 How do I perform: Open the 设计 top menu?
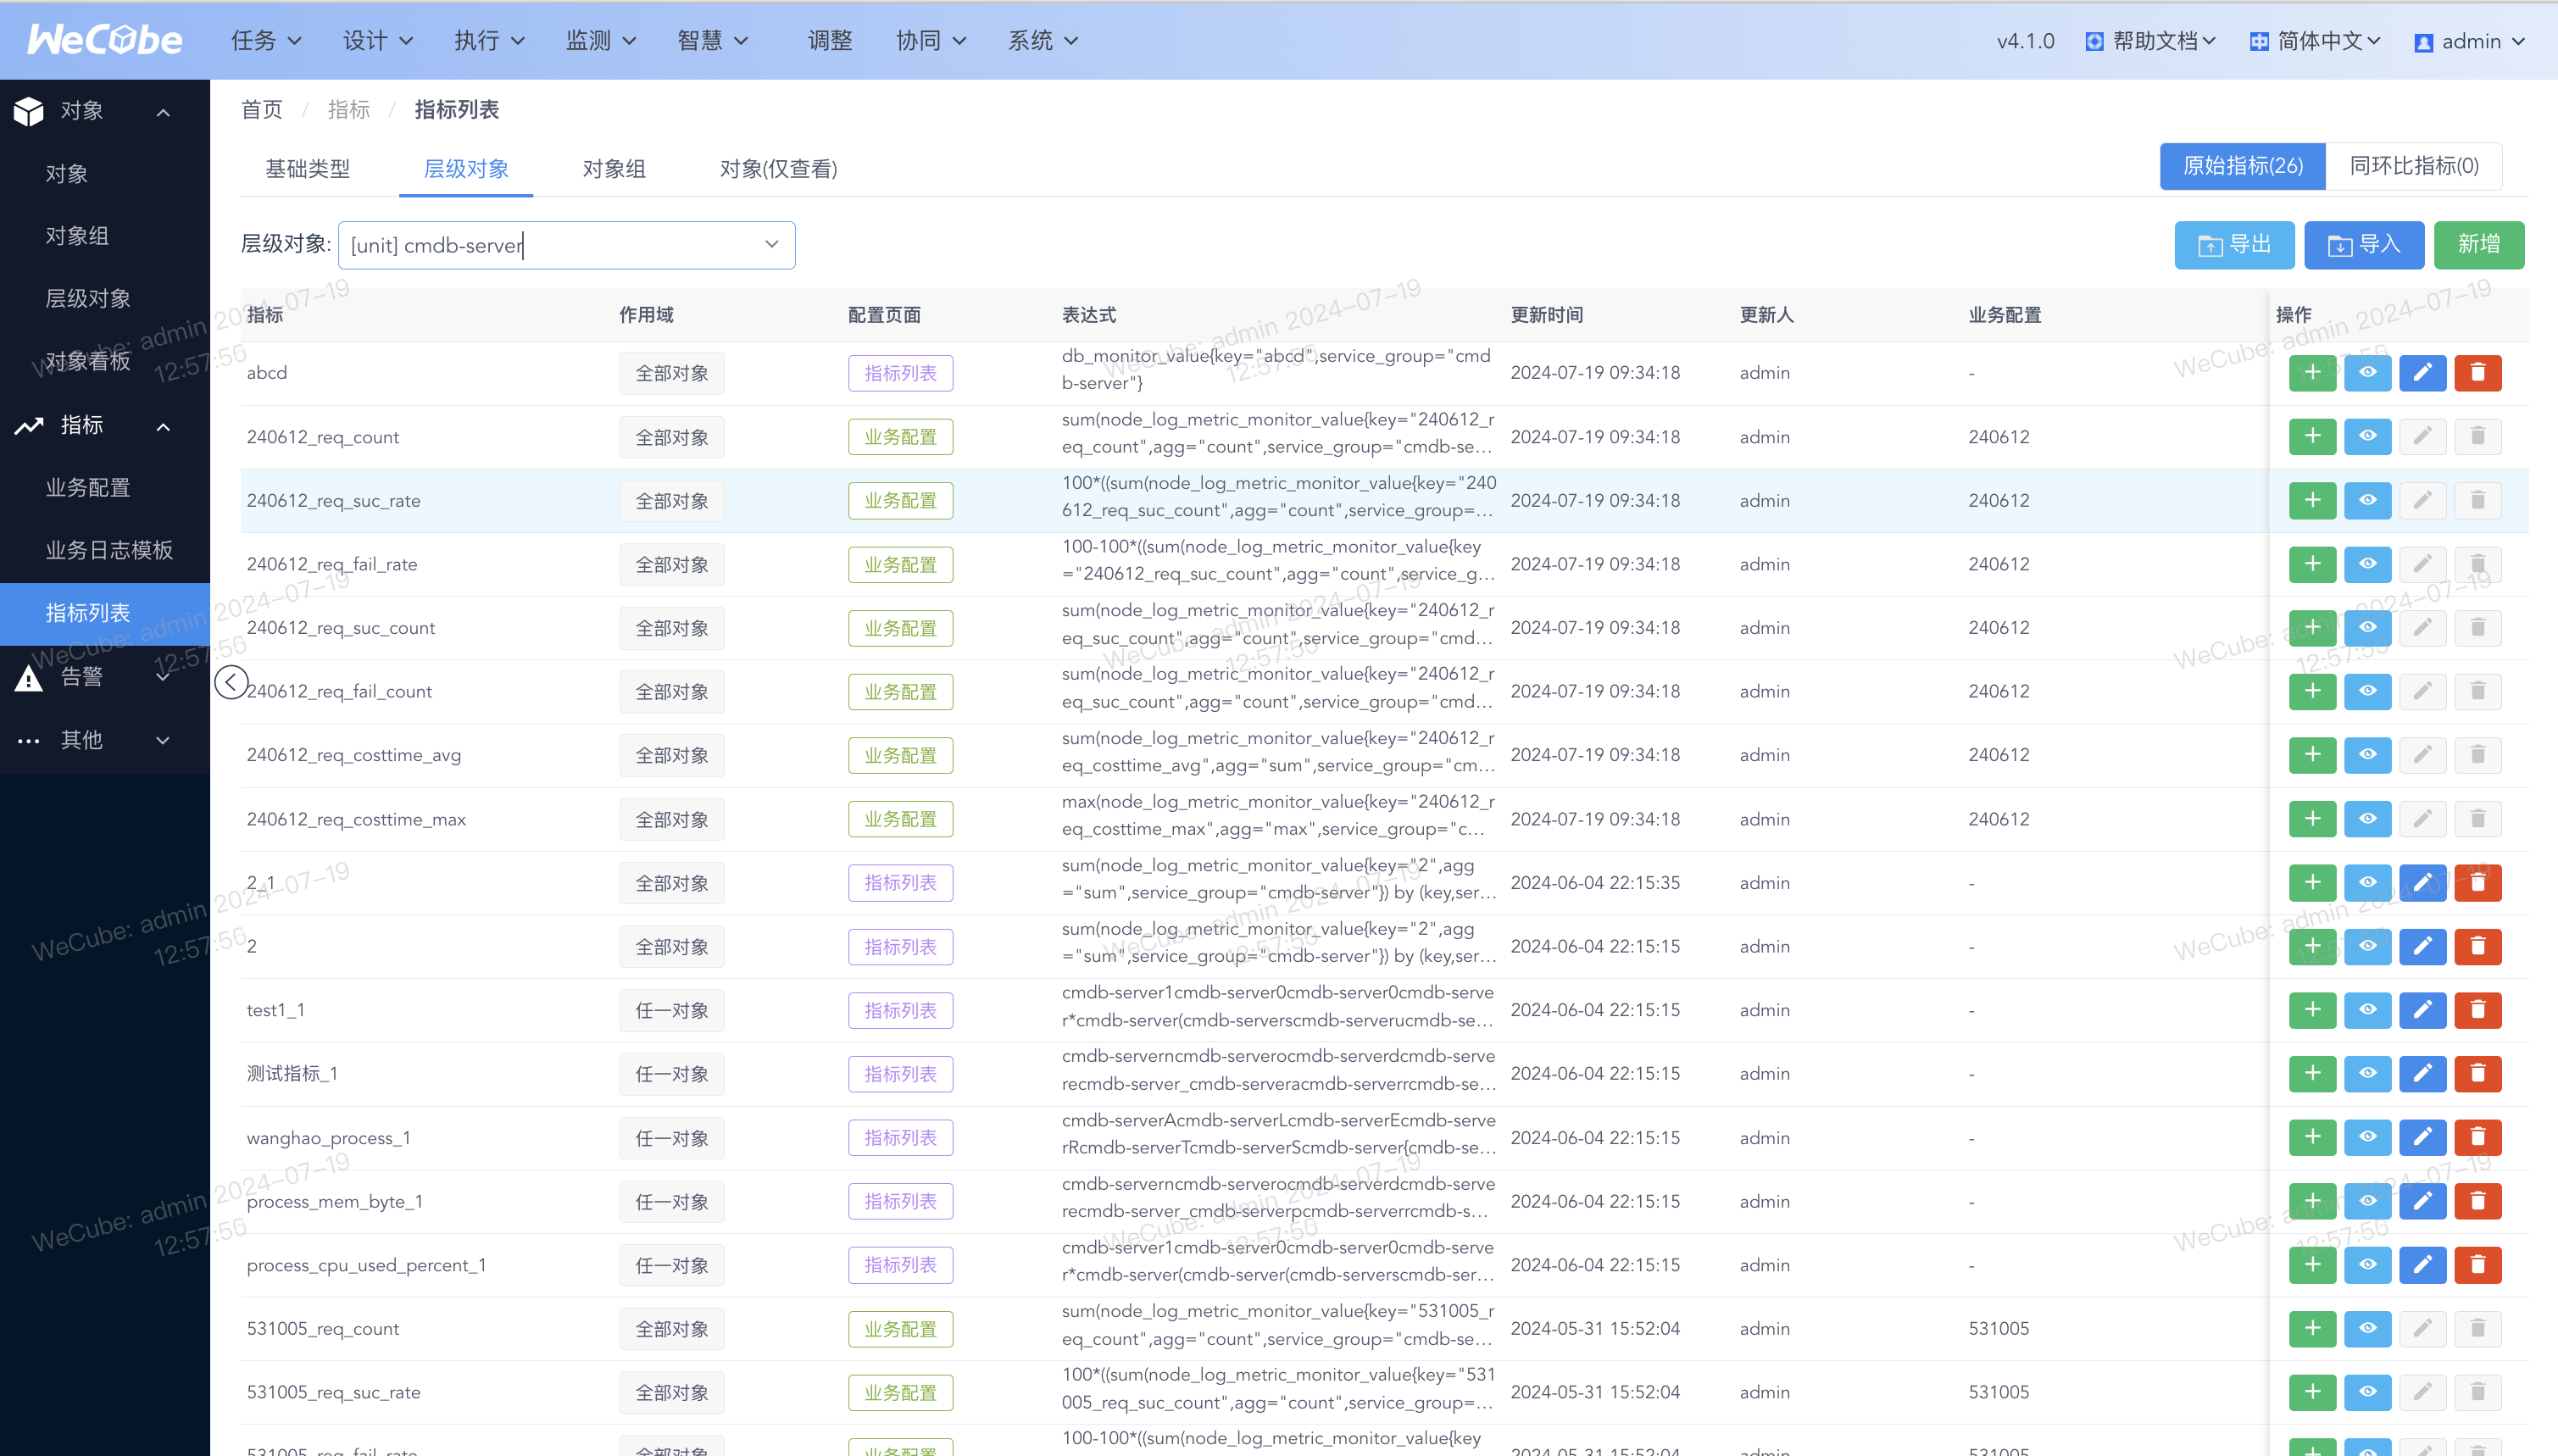point(378,41)
